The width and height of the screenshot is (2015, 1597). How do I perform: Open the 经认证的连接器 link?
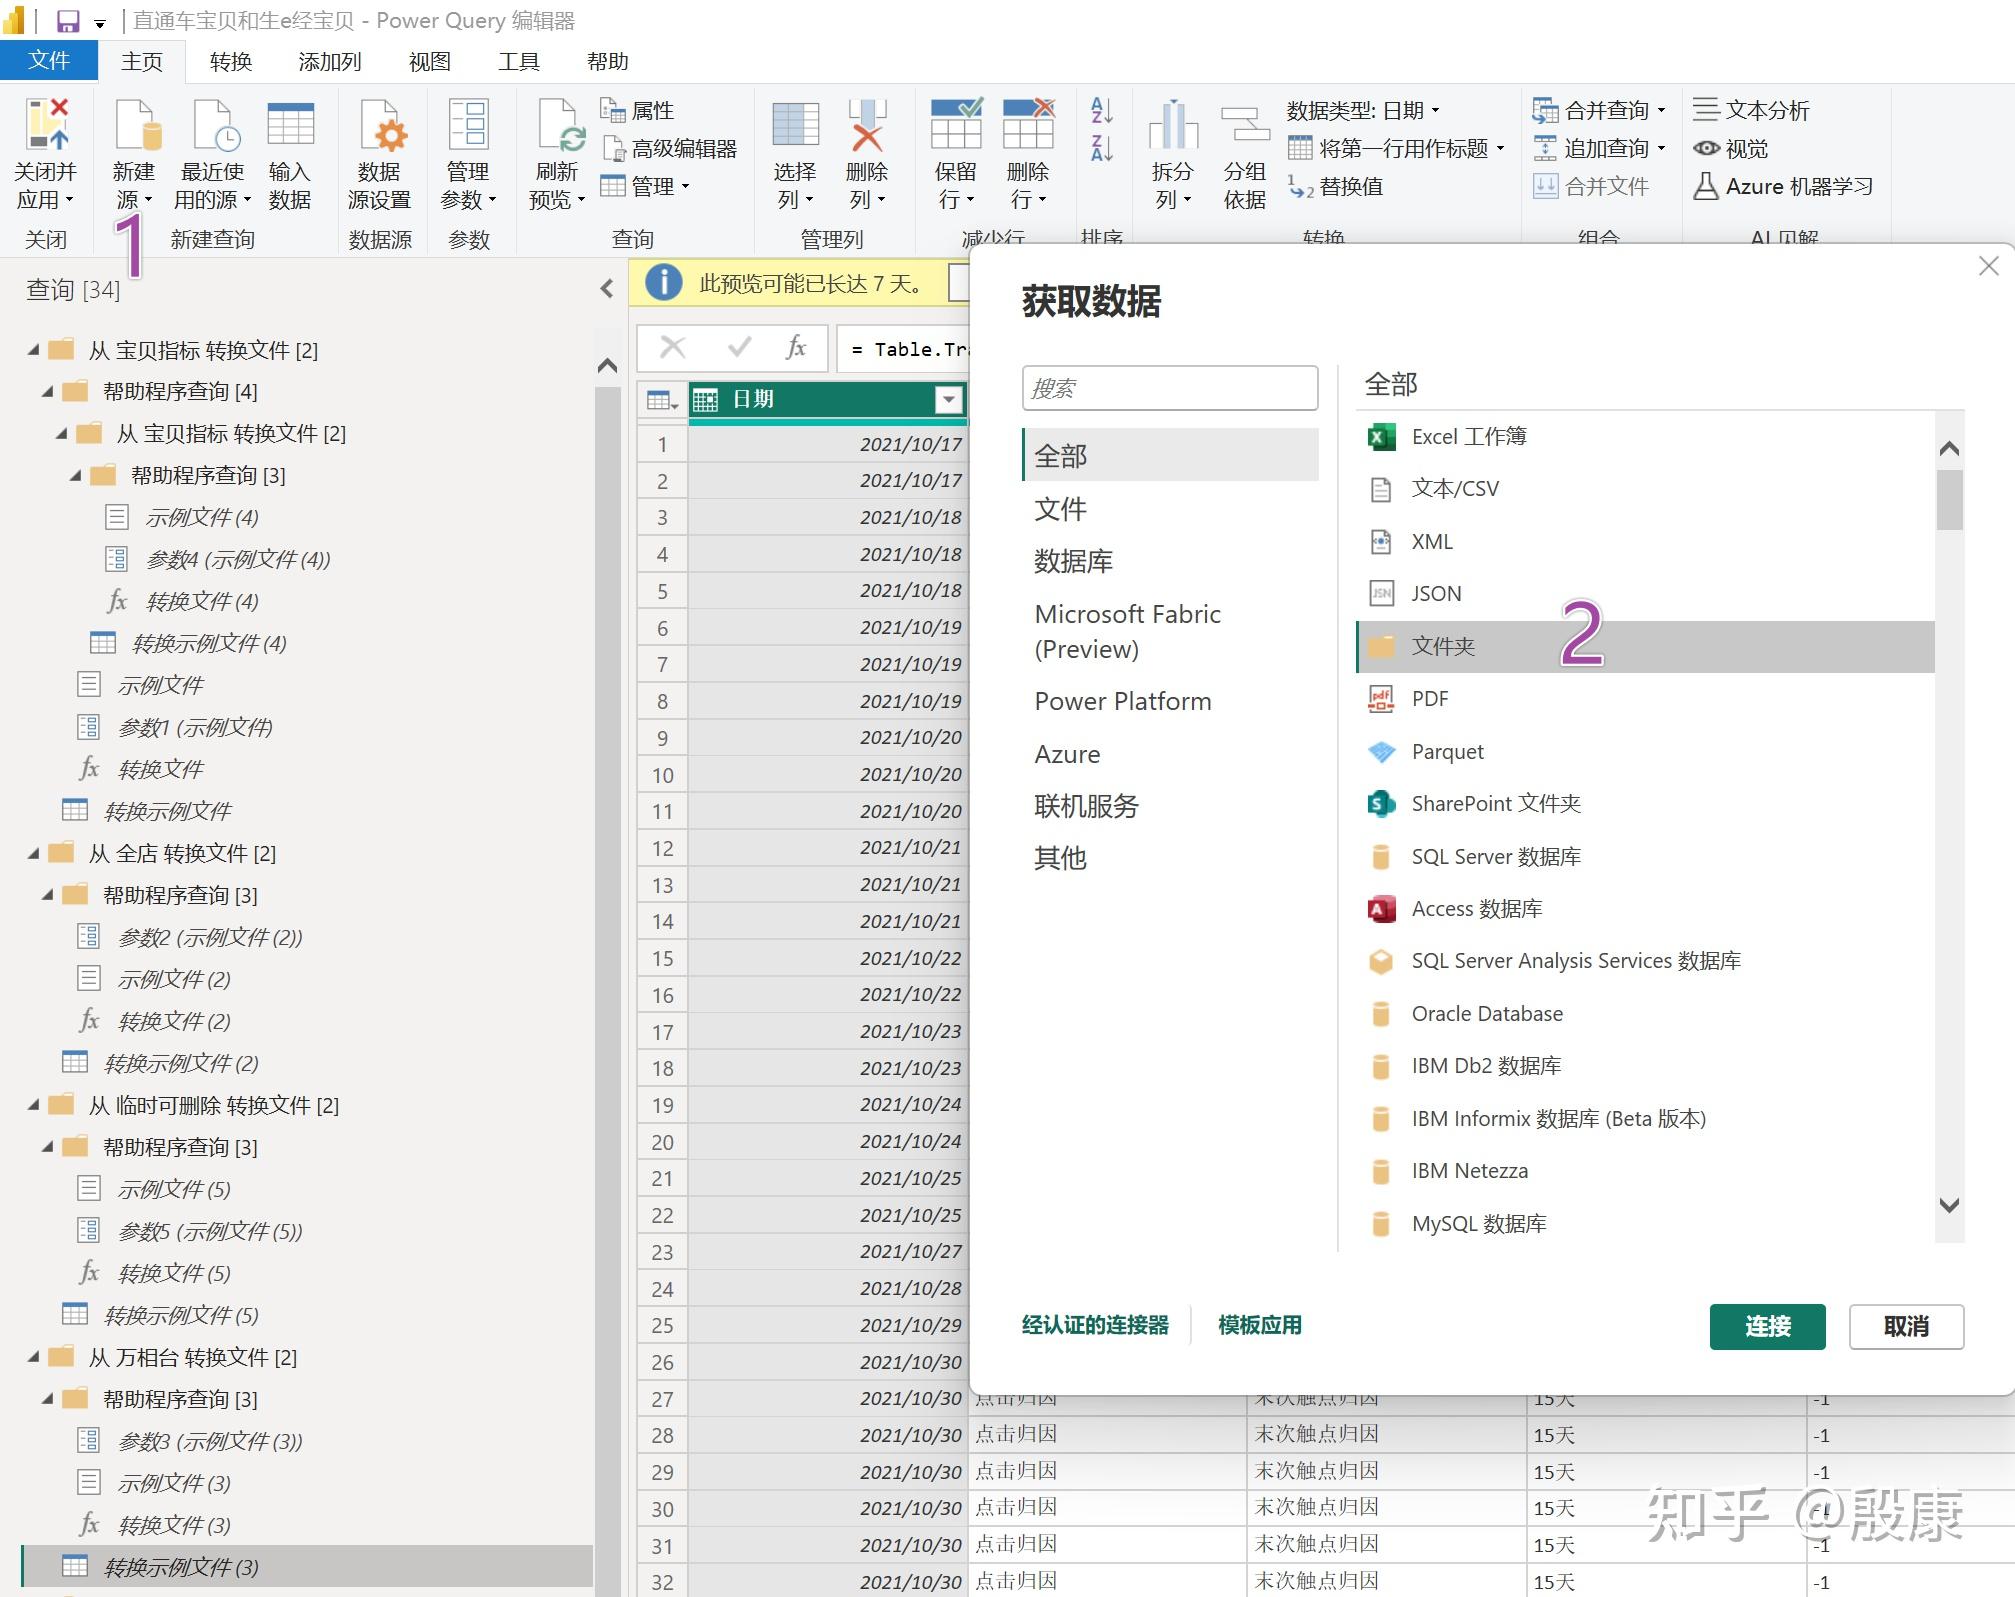pyautogui.click(x=1094, y=1325)
